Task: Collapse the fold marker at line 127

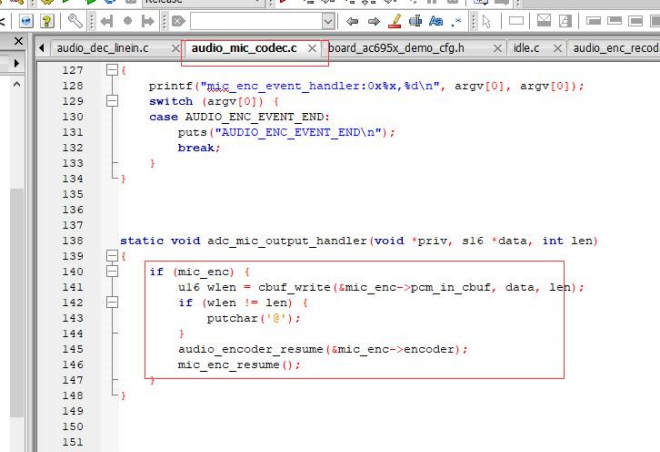Action: (112, 70)
